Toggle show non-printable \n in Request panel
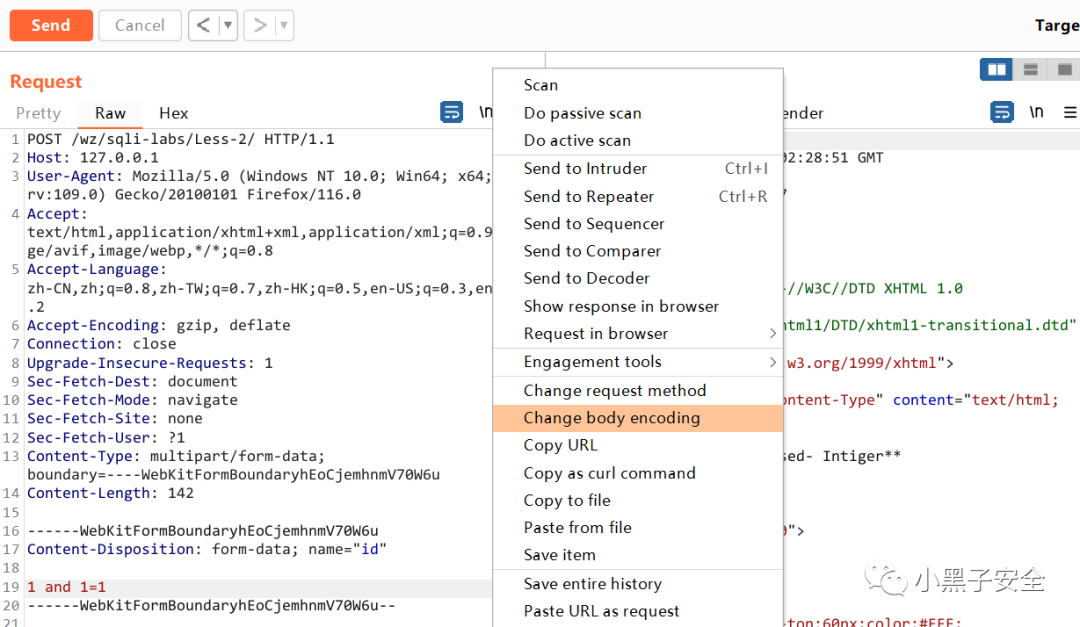This screenshot has width=1080, height=627. tap(486, 112)
